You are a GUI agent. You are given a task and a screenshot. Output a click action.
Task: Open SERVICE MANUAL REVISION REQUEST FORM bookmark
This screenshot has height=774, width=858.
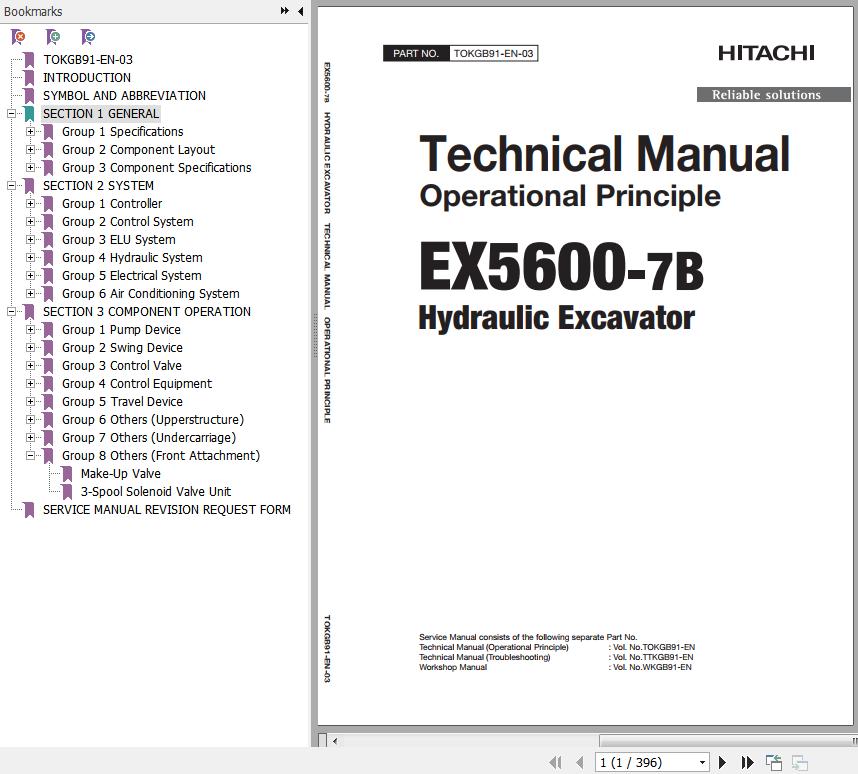[x=166, y=510]
